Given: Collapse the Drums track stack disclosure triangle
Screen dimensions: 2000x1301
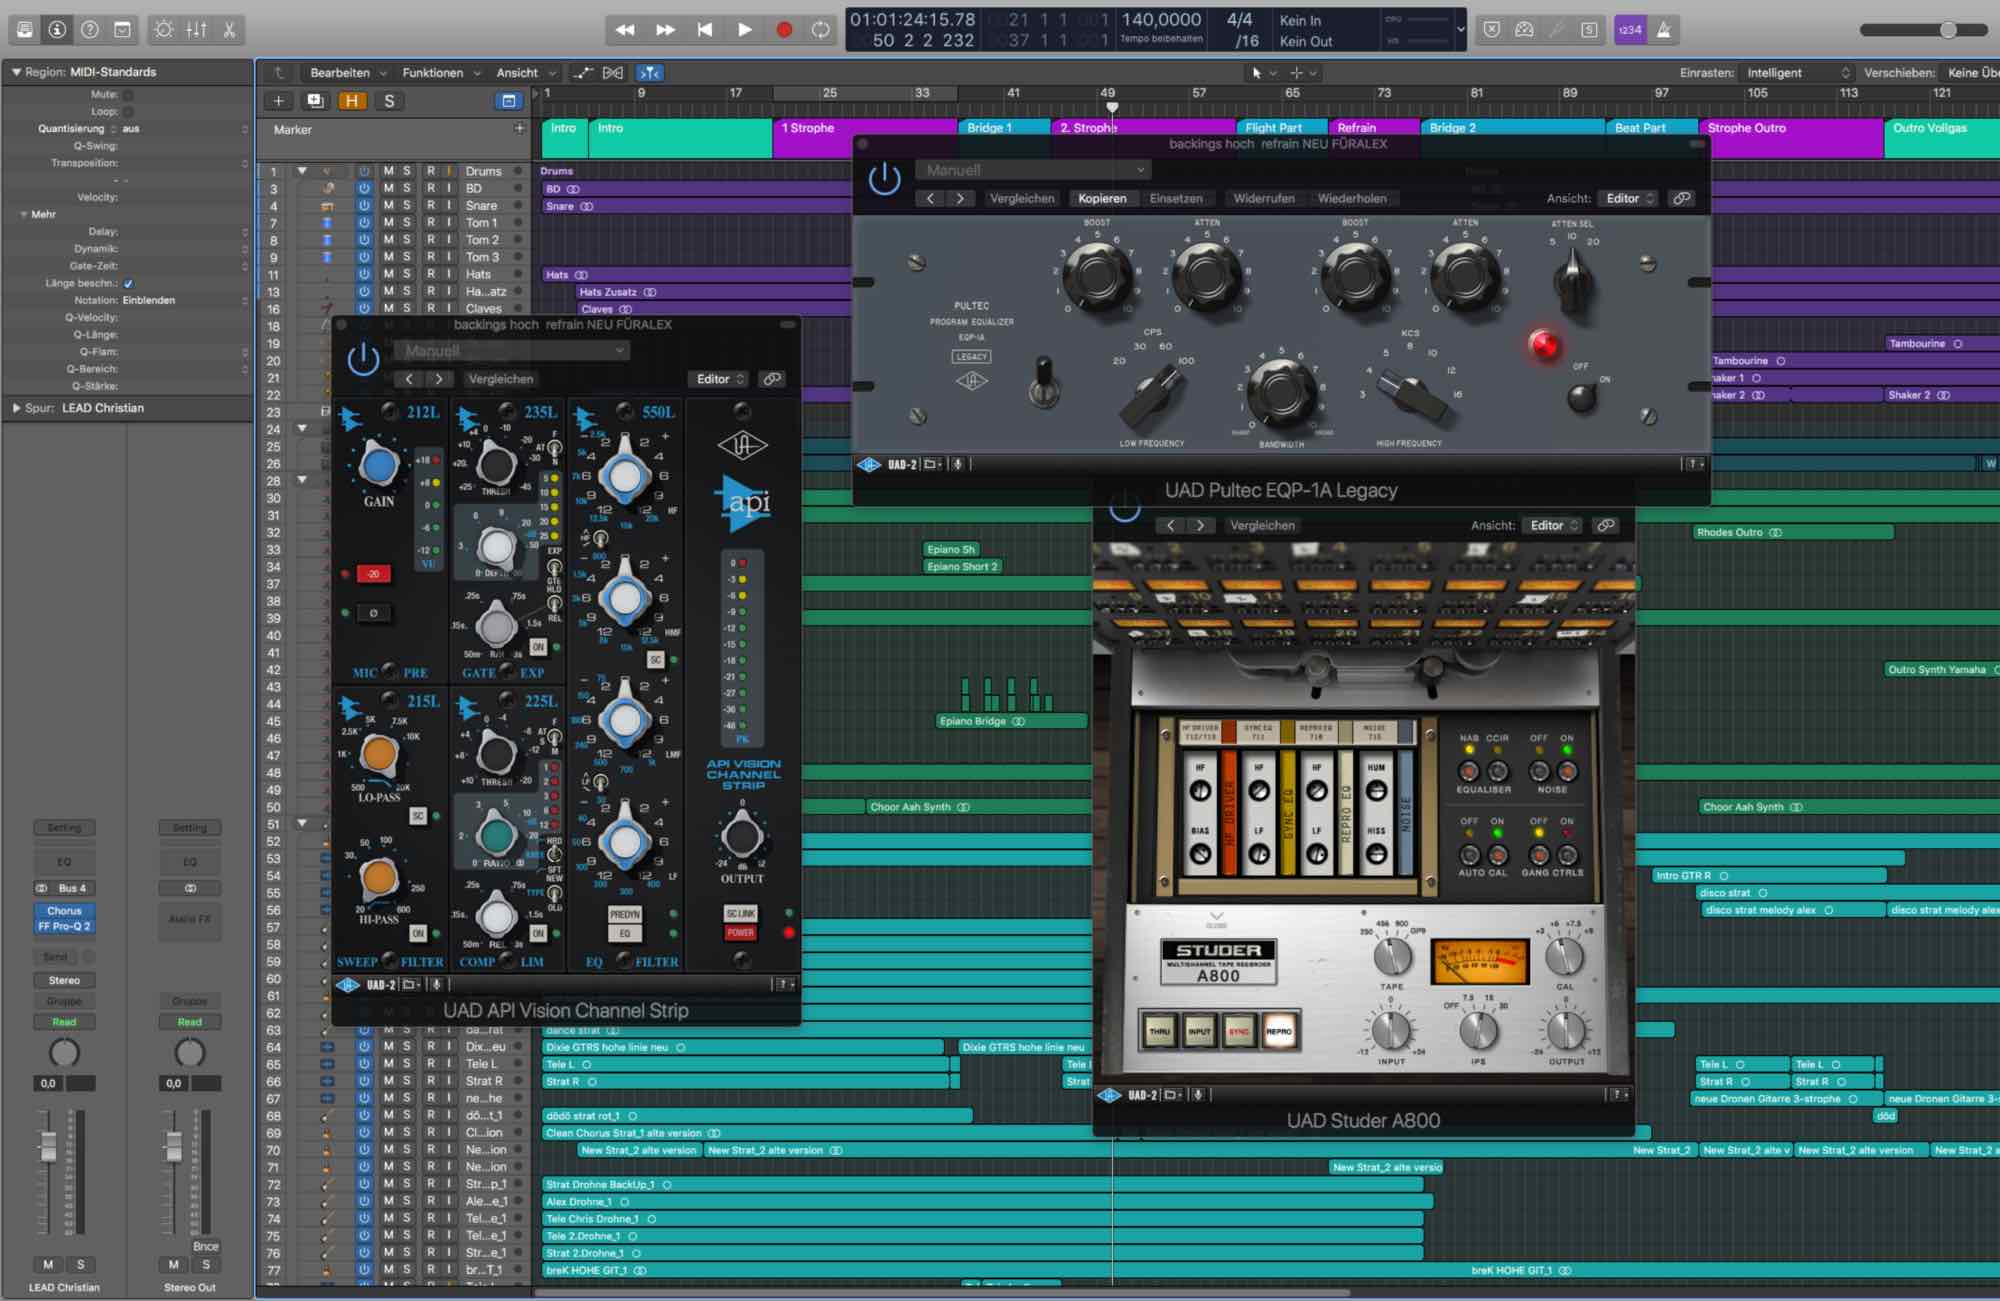Looking at the screenshot, I should pos(303,170).
